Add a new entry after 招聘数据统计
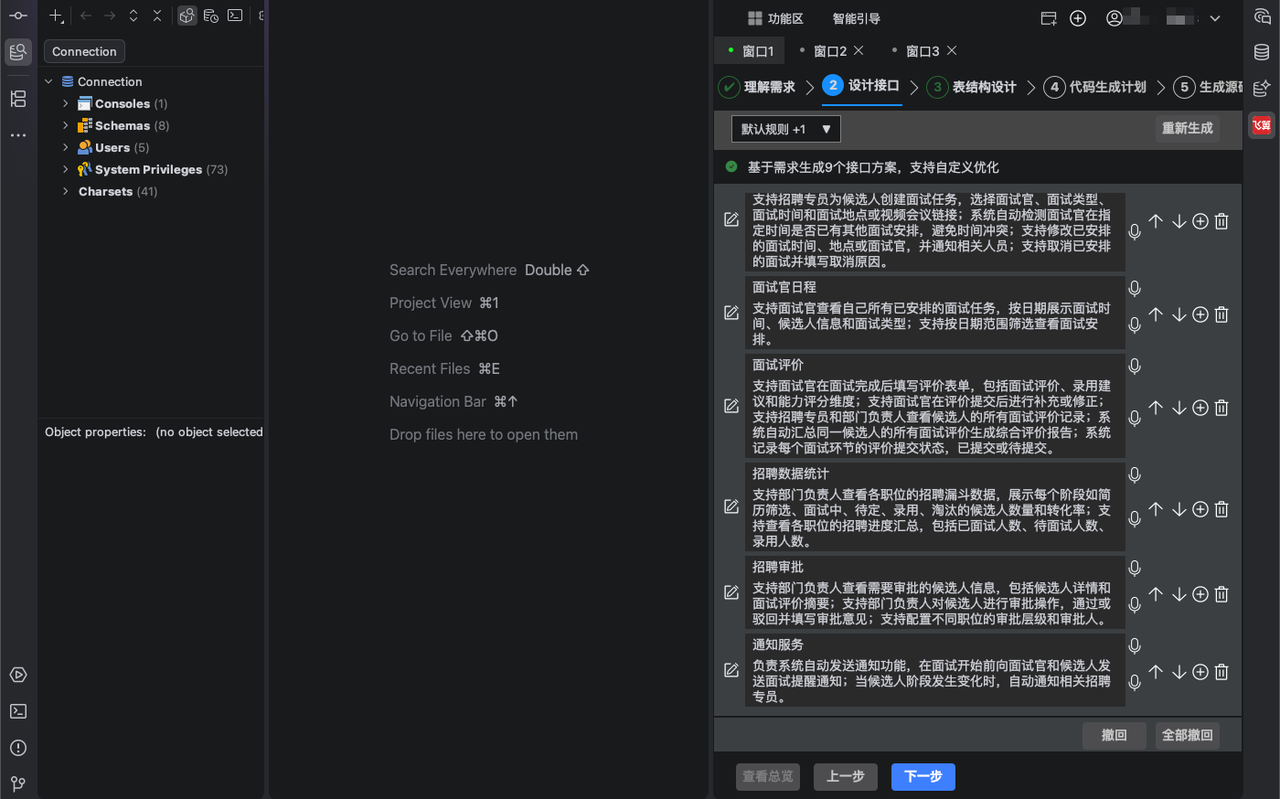The height and width of the screenshot is (799, 1280). [1200, 510]
